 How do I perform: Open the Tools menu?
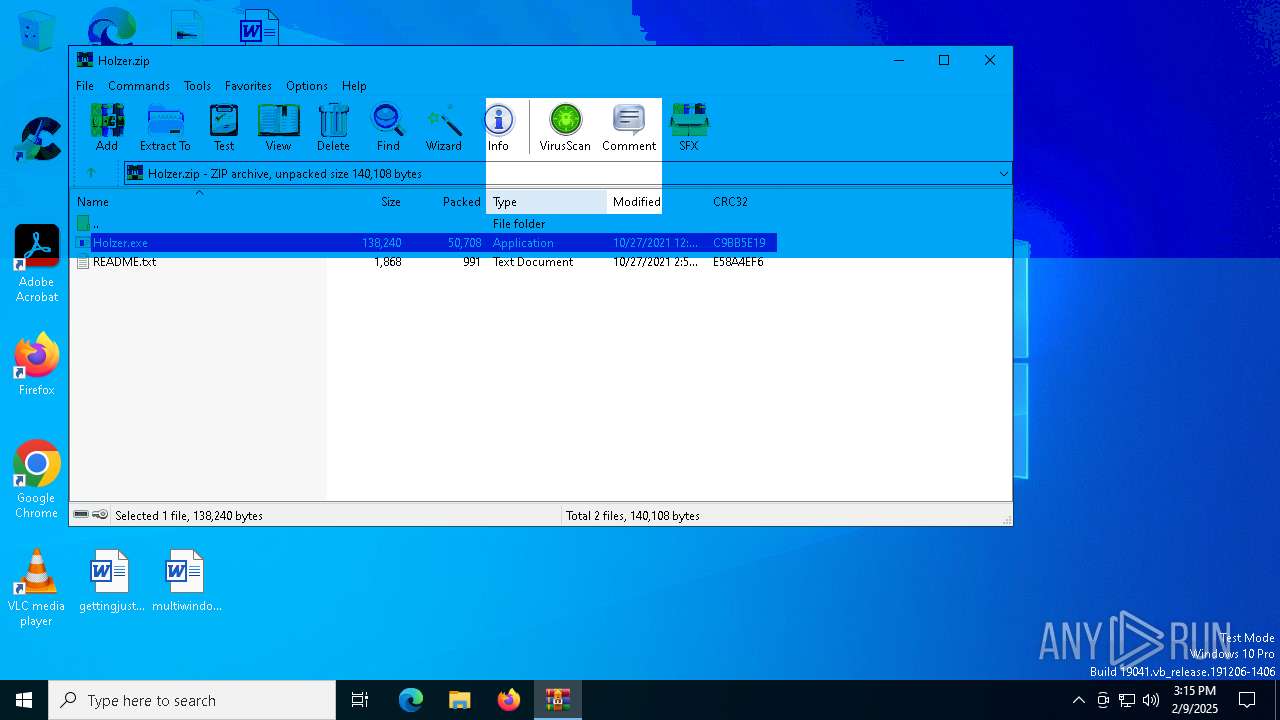(x=197, y=86)
